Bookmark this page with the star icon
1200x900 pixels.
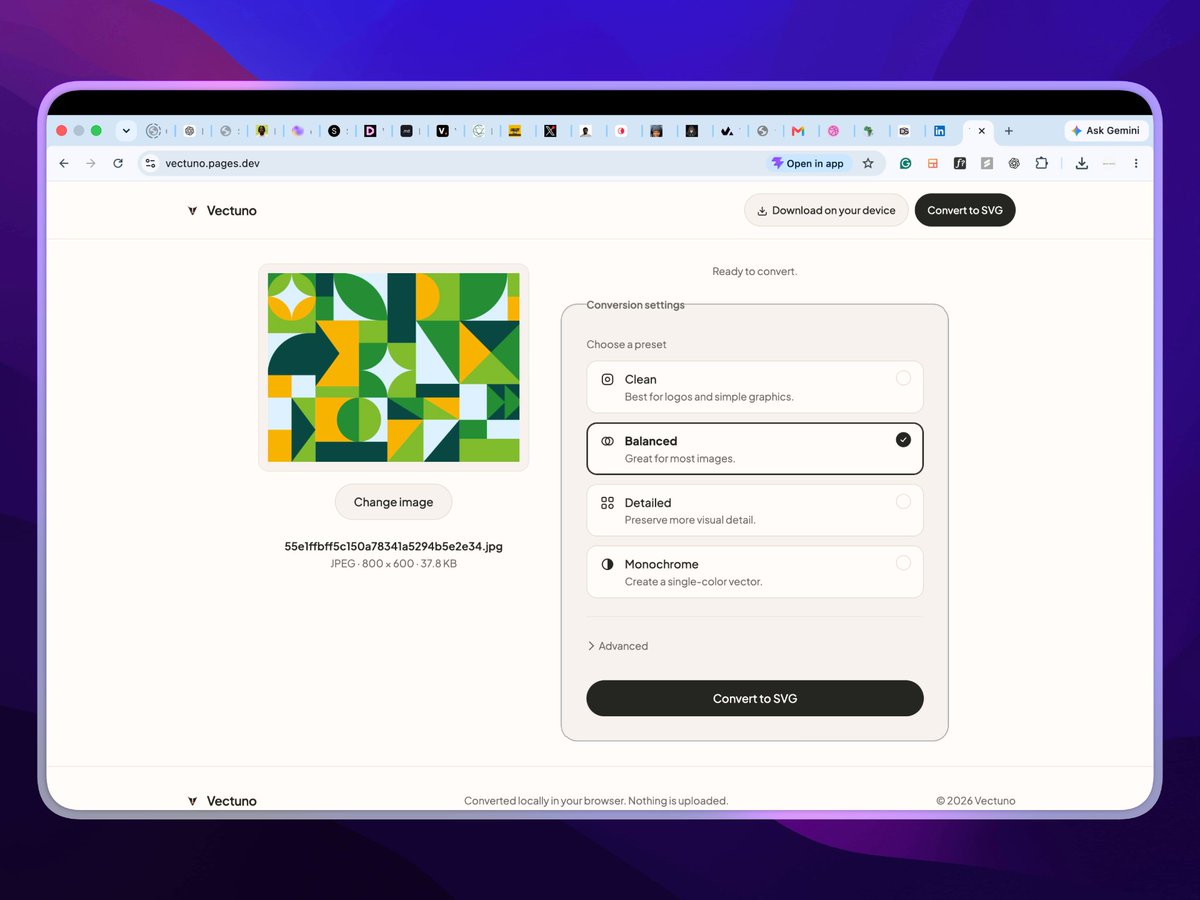(868, 163)
